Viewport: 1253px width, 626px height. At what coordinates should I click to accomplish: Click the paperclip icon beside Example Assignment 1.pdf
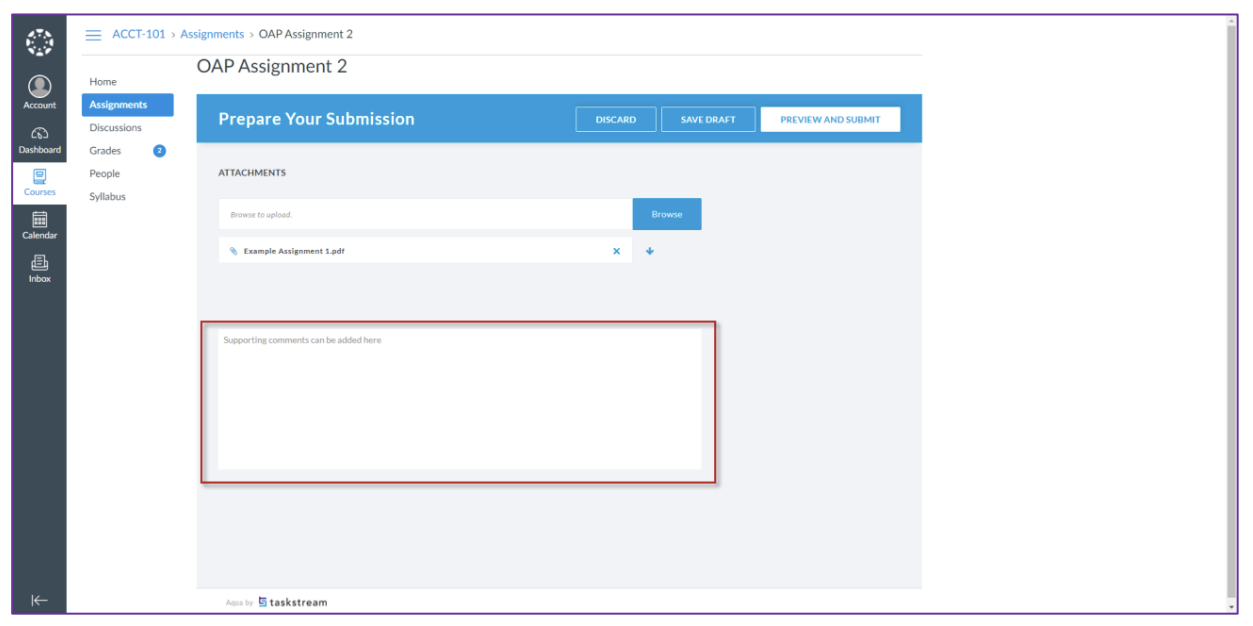coord(234,251)
